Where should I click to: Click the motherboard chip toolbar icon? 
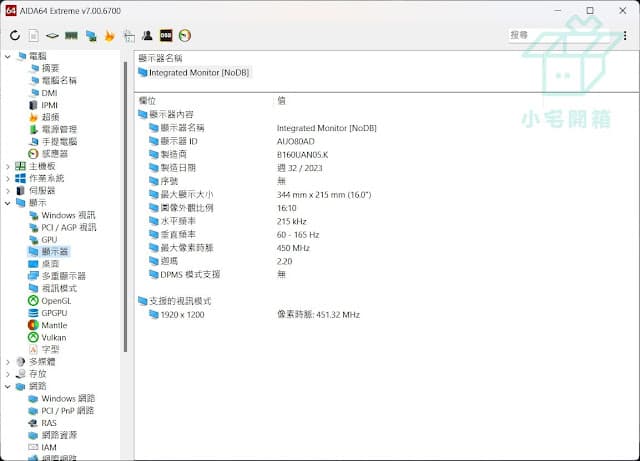[x=52, y=36]
